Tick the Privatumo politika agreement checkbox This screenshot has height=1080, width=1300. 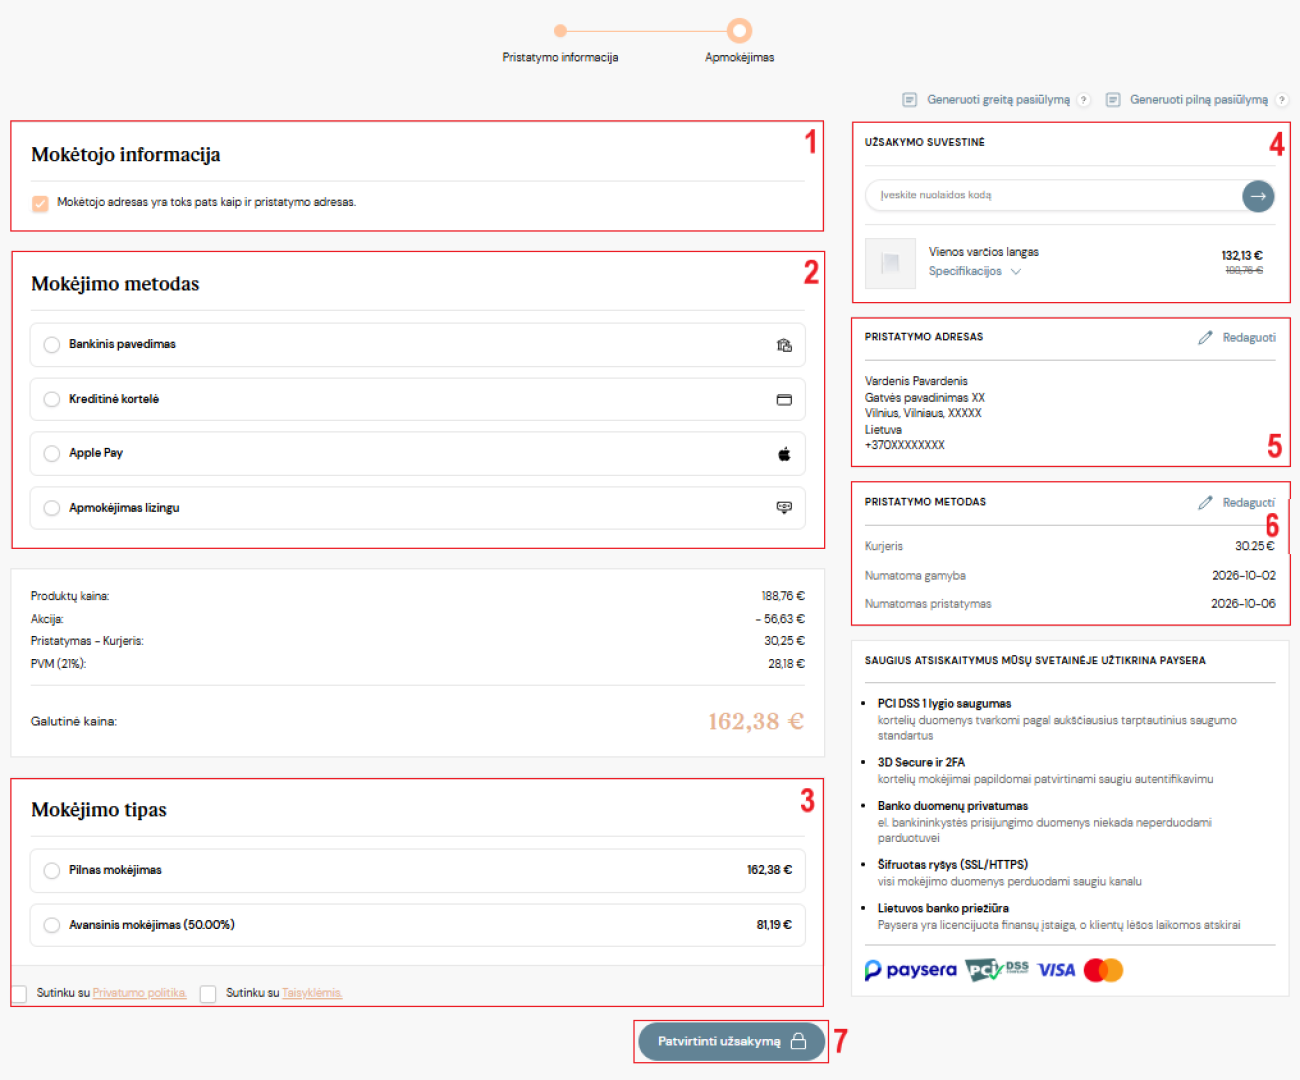pos(19,994)
